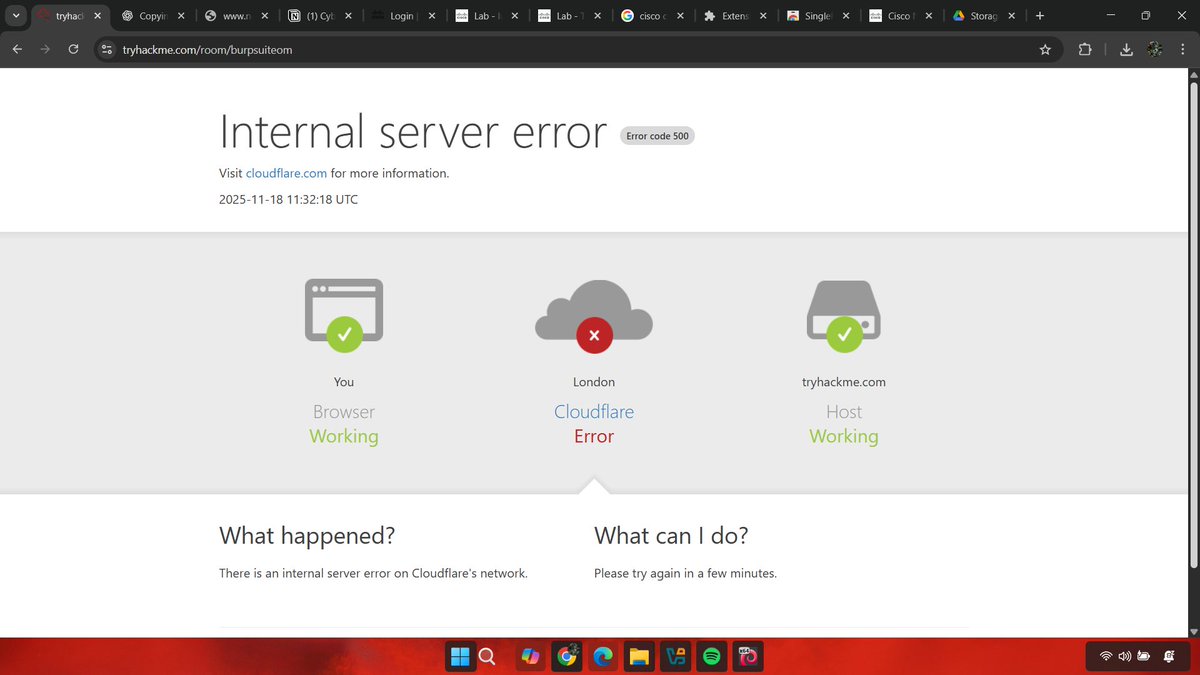Reload the current page
1200x675 pixels.
pos(72,48)
